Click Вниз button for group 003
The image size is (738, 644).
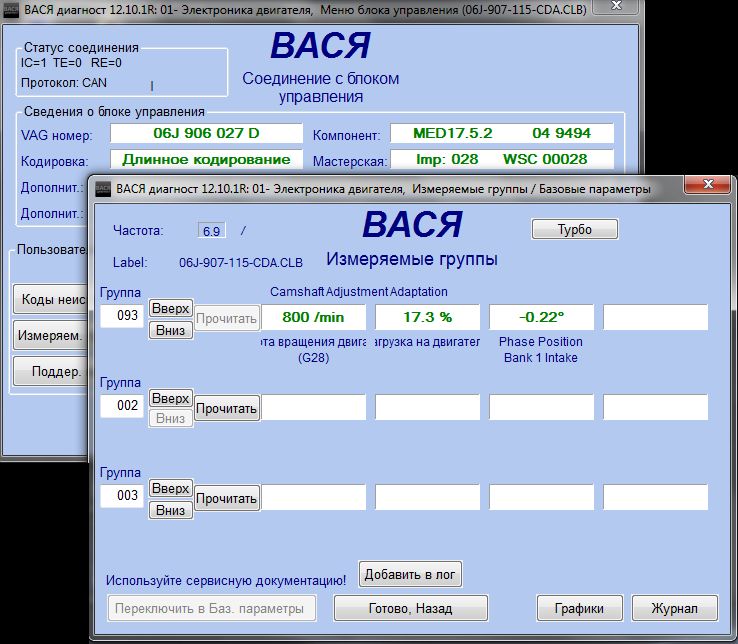pyautogui.click(x=170, y=510)
